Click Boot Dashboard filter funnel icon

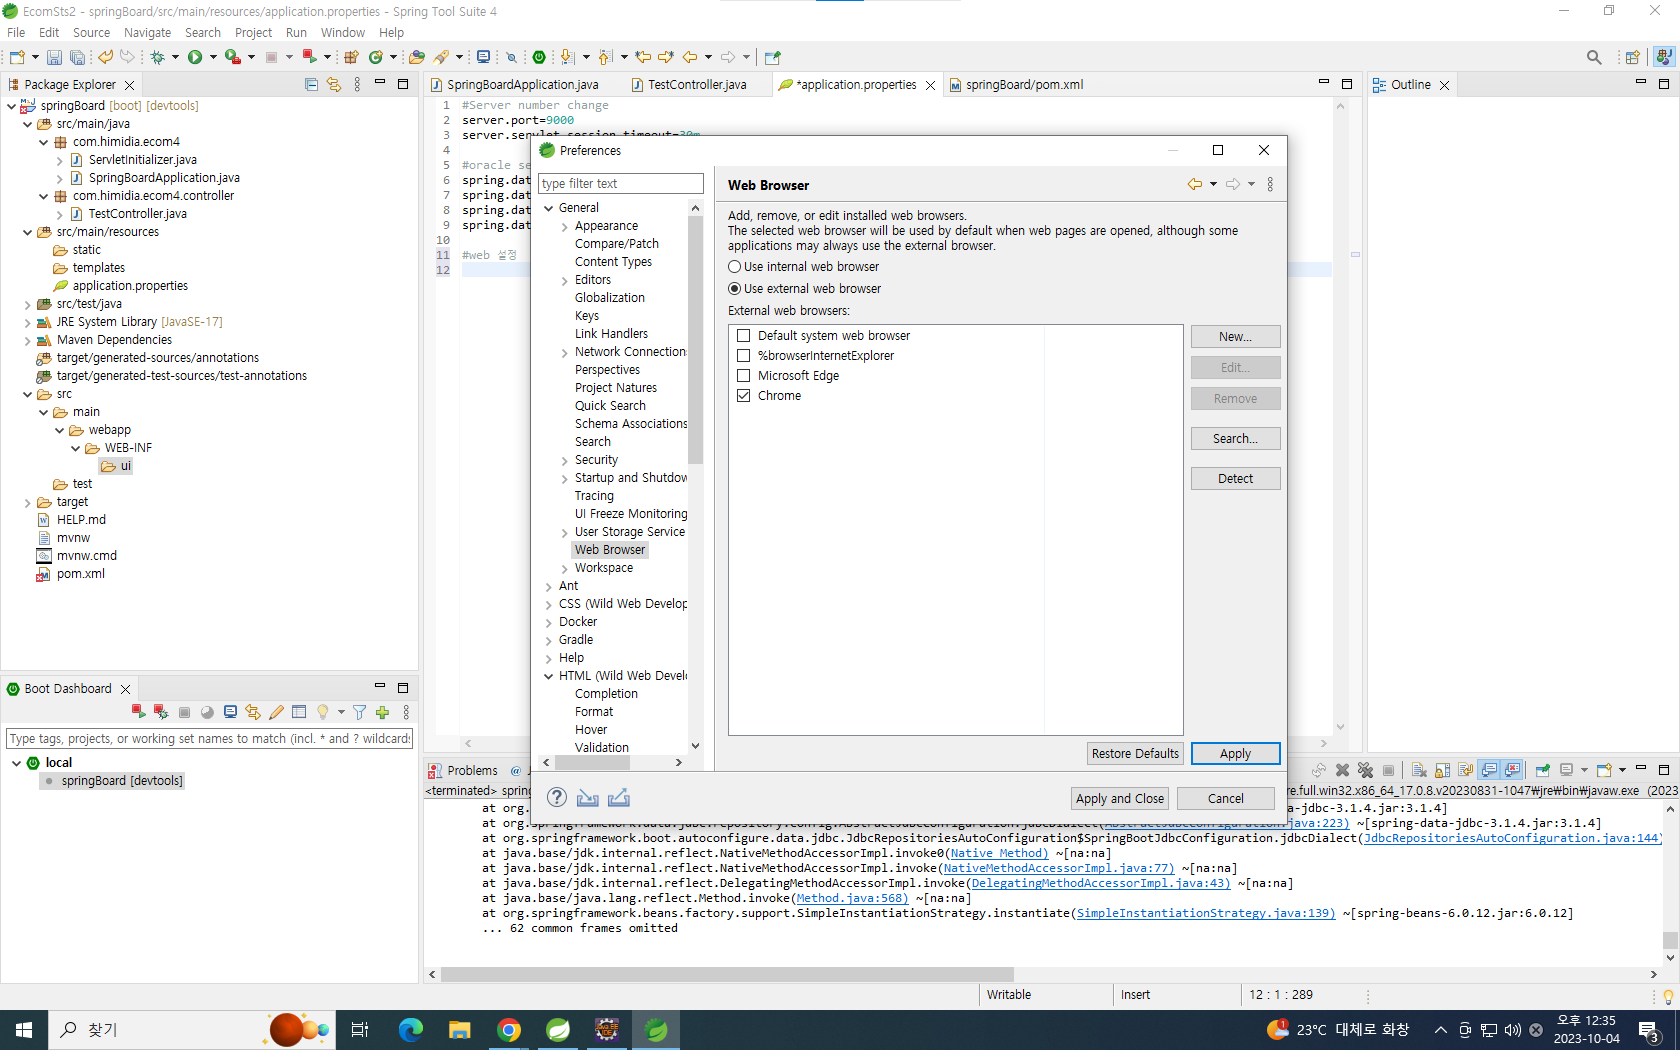(x=359, y=712)
